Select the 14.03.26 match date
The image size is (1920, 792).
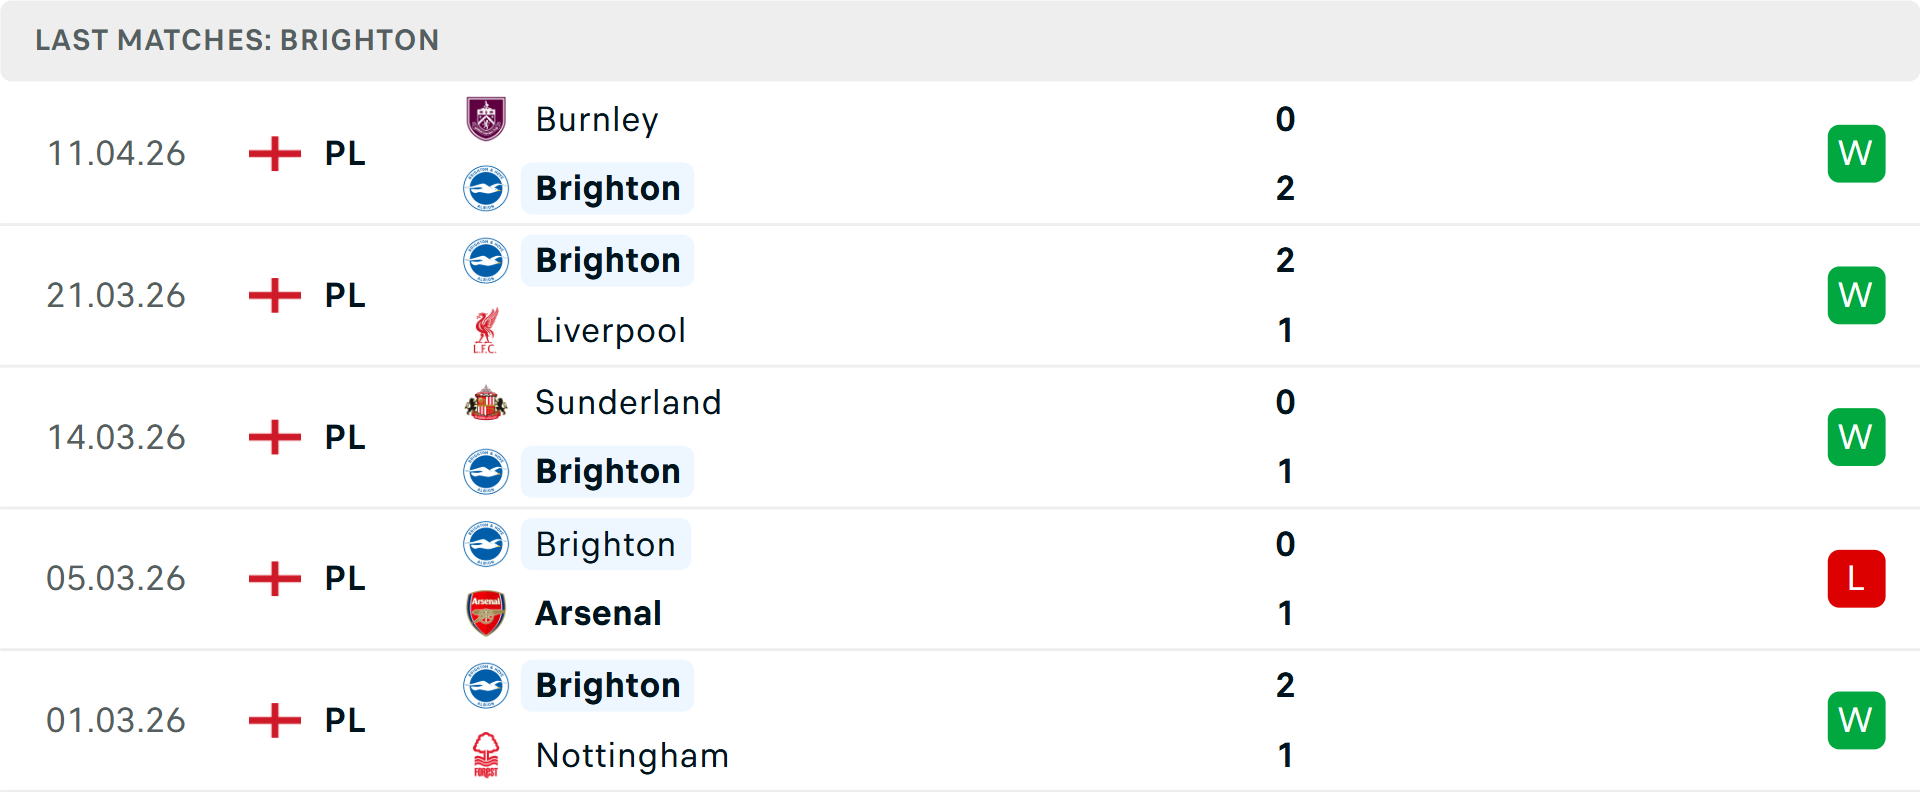point(116,438)
